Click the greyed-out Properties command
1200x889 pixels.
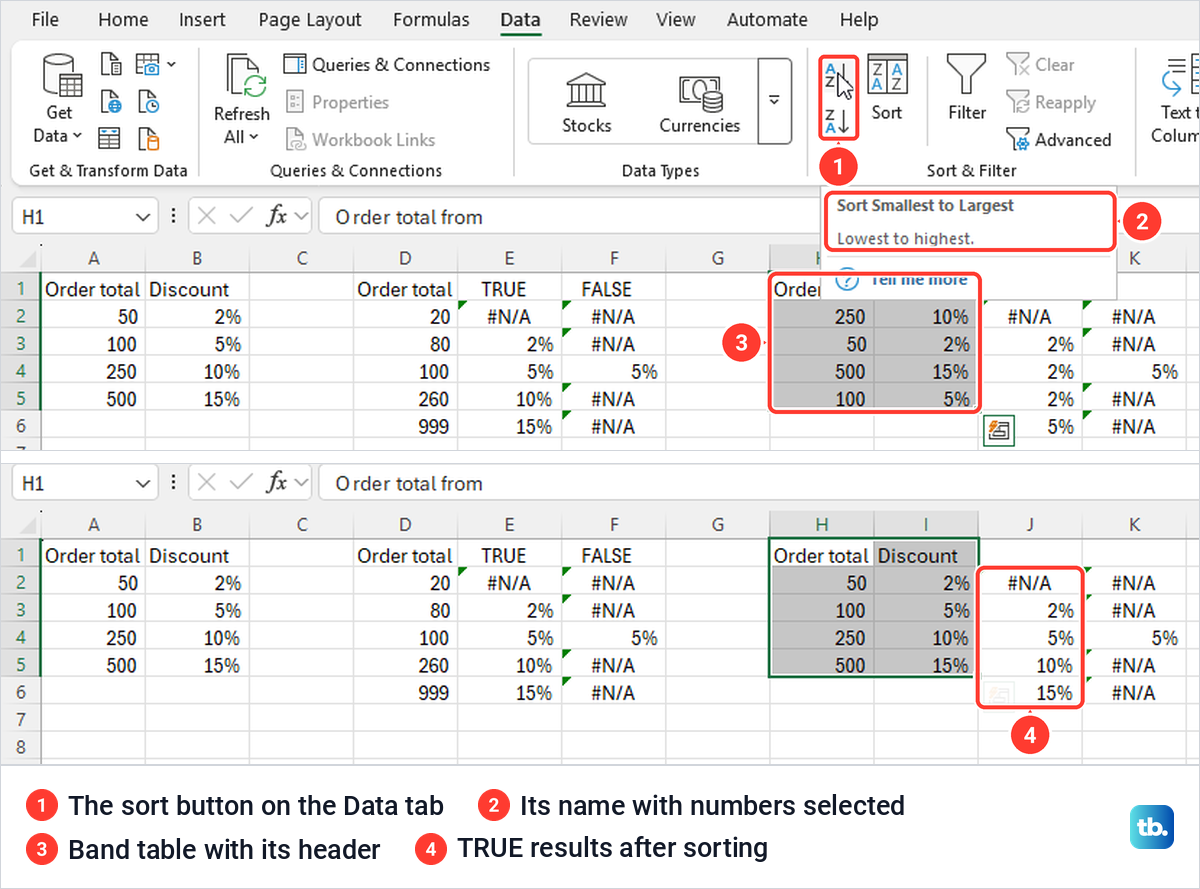point(337,102)
